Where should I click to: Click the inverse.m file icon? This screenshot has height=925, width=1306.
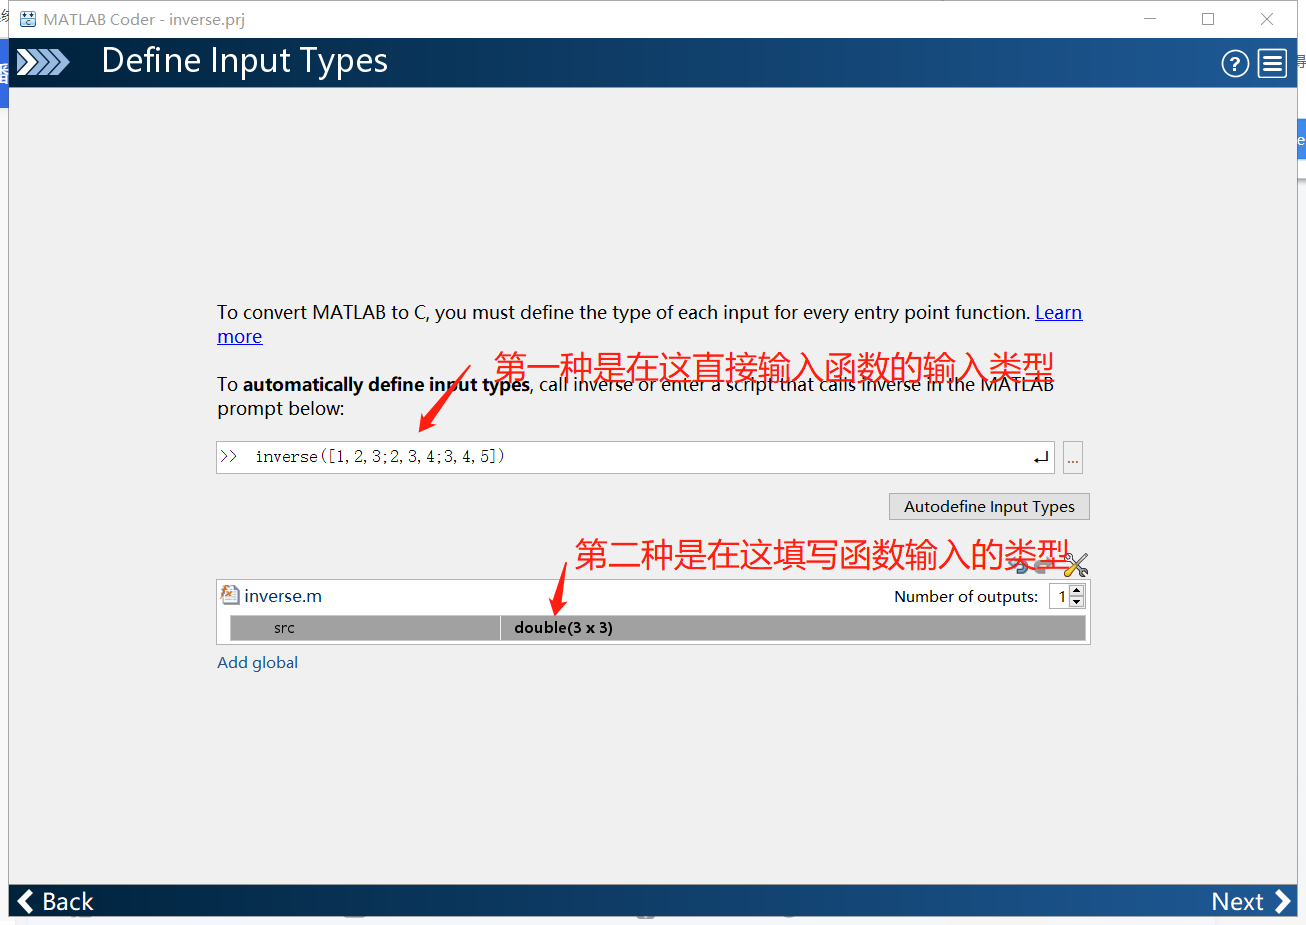(x=230, y=595)
